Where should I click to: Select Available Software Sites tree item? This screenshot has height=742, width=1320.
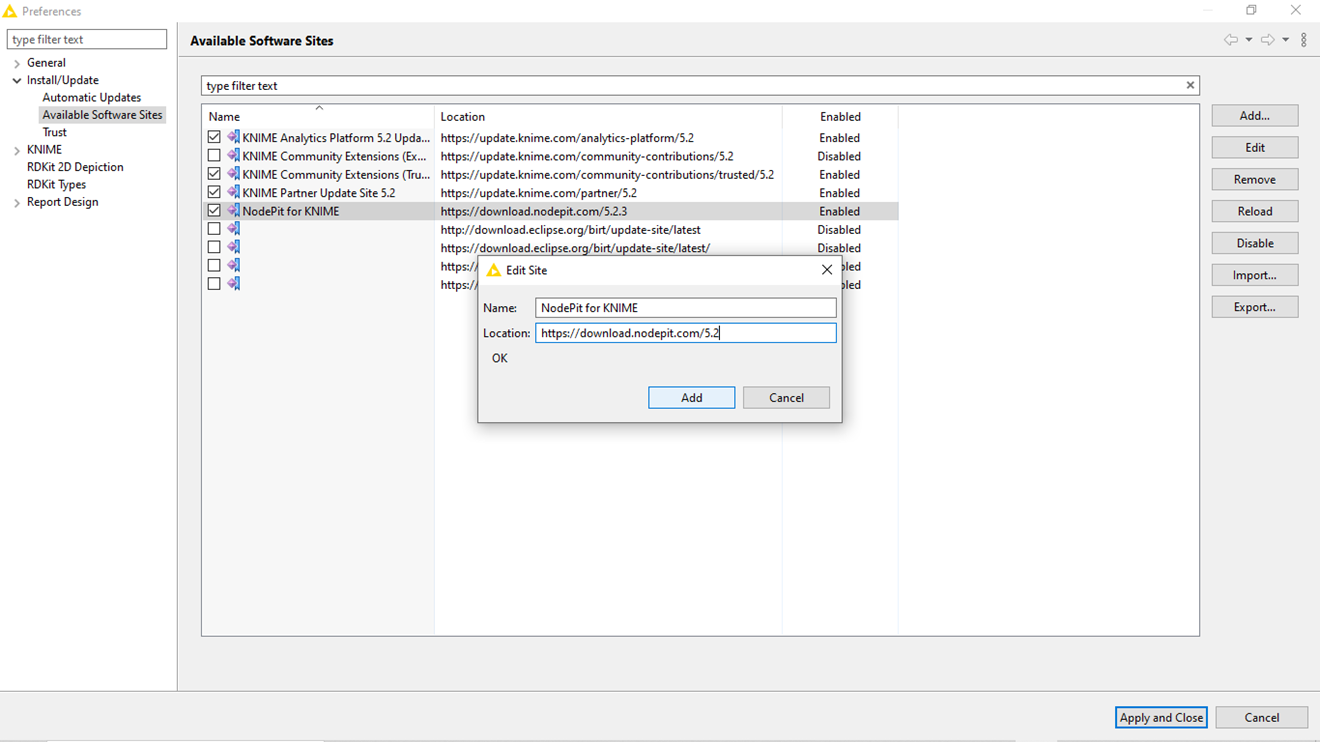pyautogui.click(x=102, y=115)
